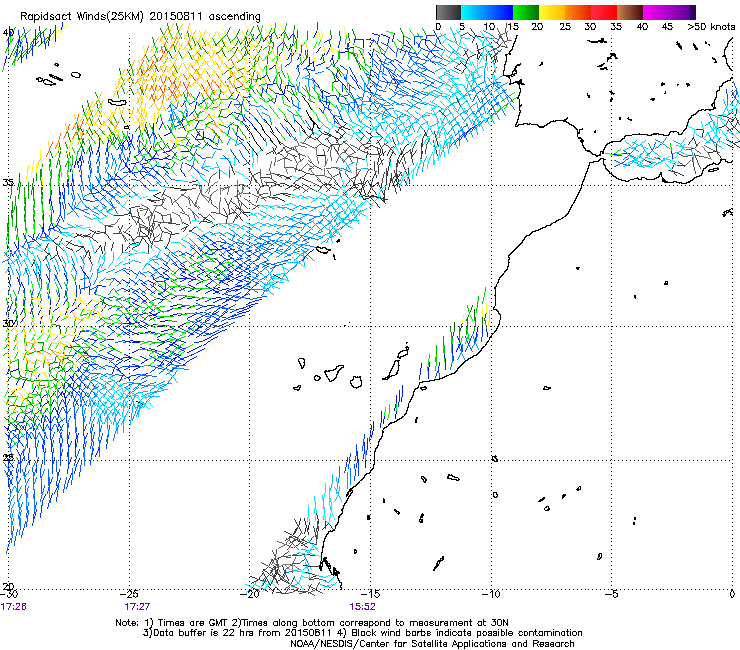Click the latitude label '40' on left axis
Image resolution: width=740 pixels, height=650 pixels.
(x=8, y=33)
